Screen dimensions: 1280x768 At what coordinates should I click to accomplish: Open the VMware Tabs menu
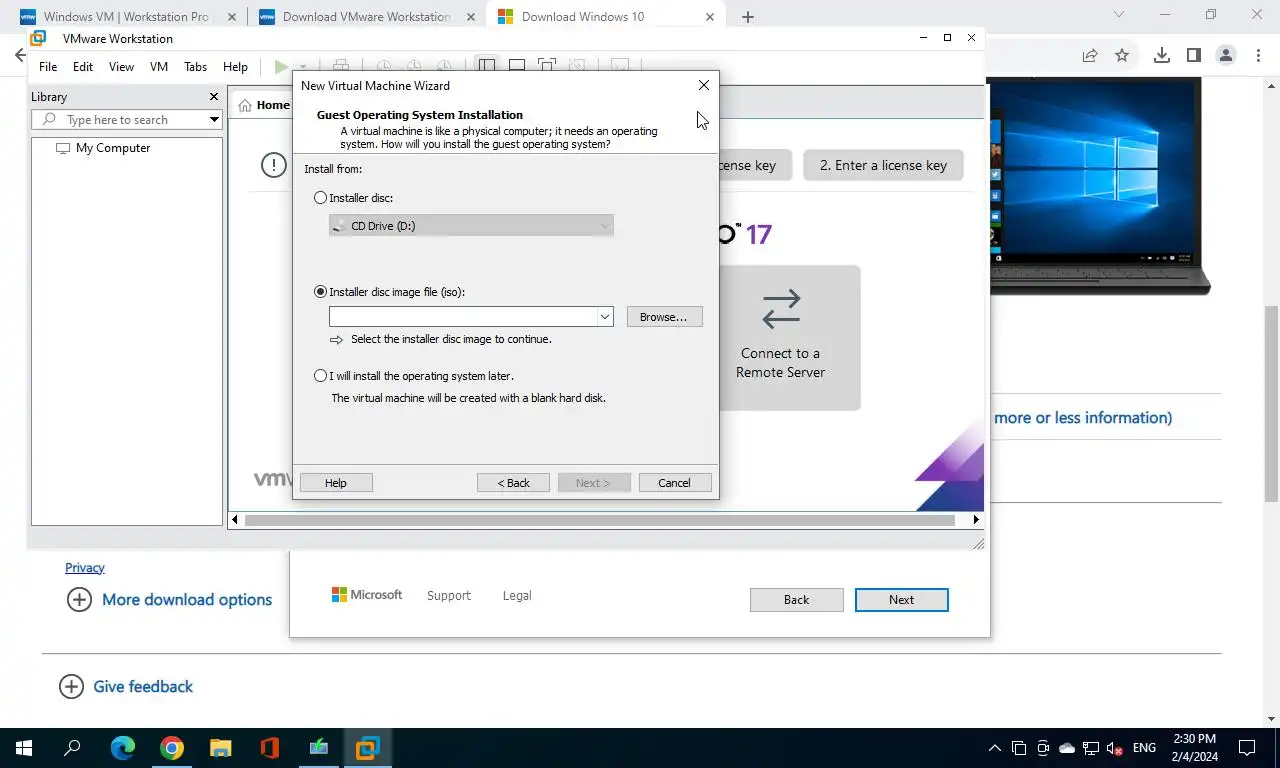(195, 67)
